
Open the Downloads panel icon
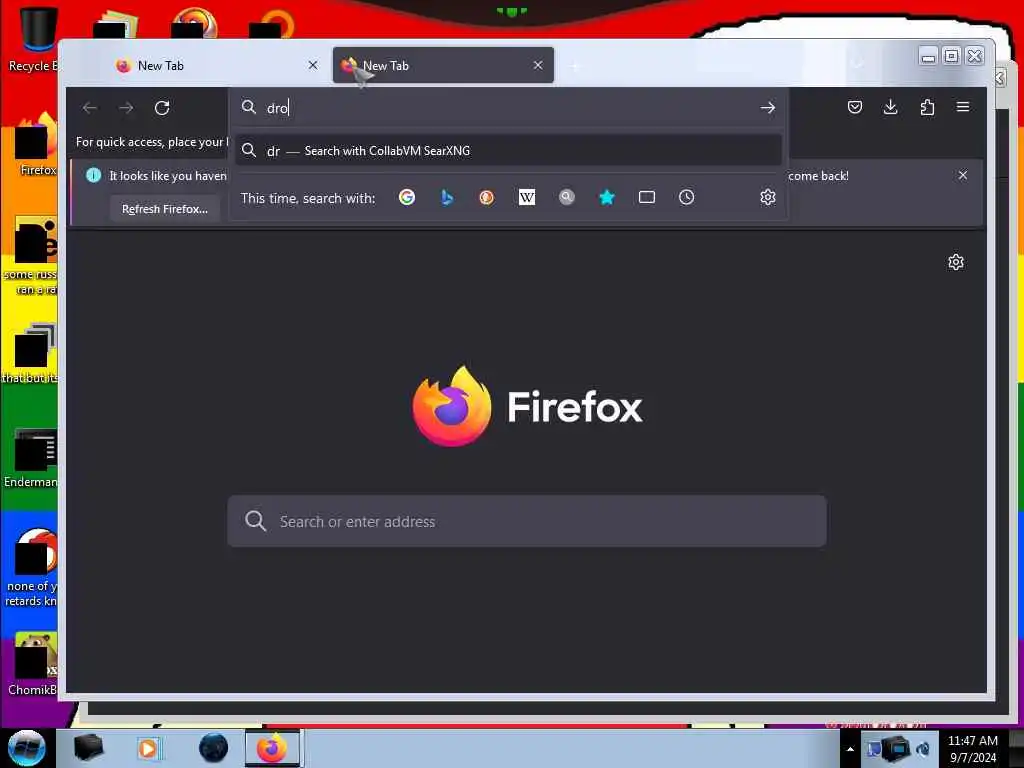(x=890, y=107)
